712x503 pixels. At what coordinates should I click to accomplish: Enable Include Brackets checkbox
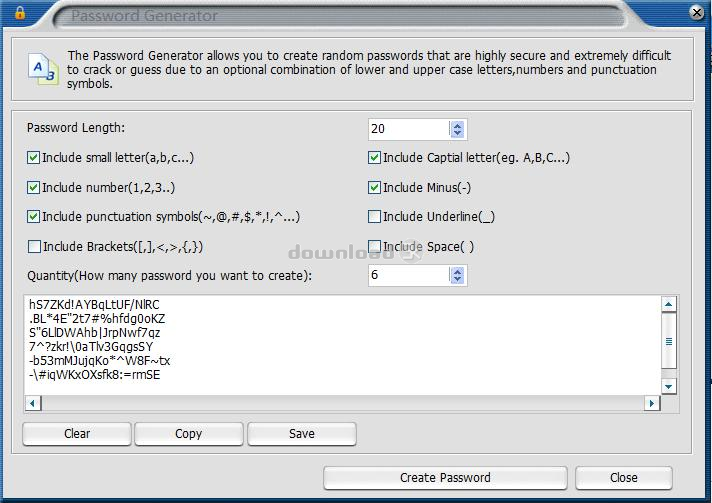[34, 247]
